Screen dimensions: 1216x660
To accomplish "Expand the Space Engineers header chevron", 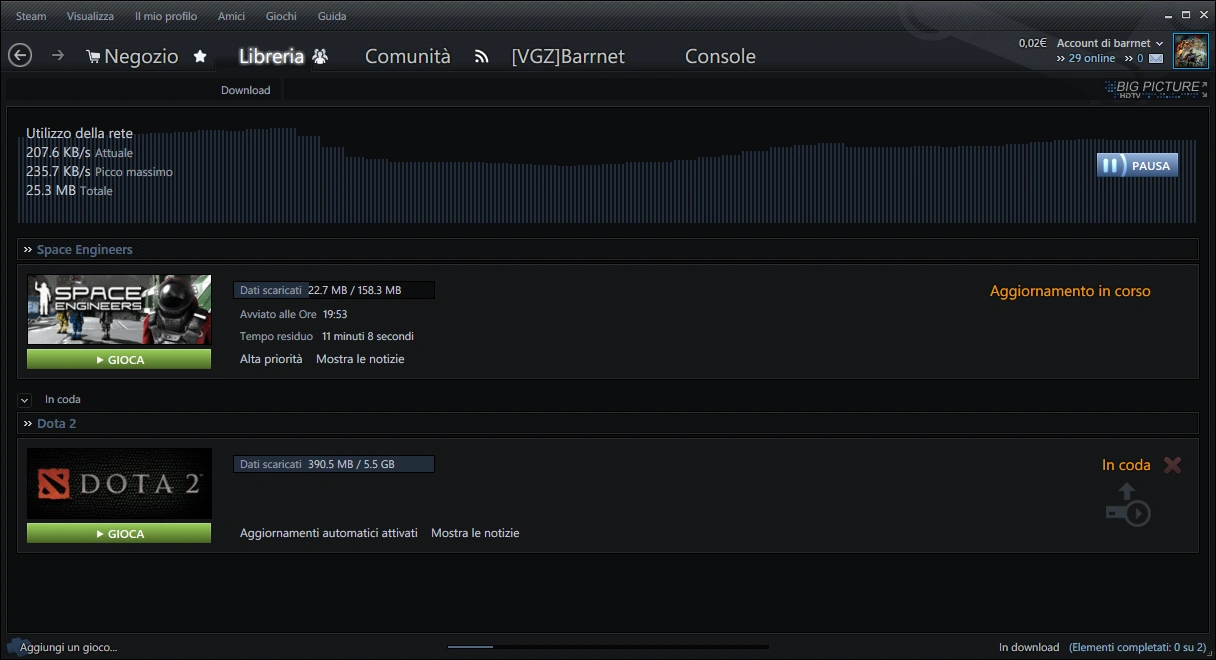I will (28, 250).
